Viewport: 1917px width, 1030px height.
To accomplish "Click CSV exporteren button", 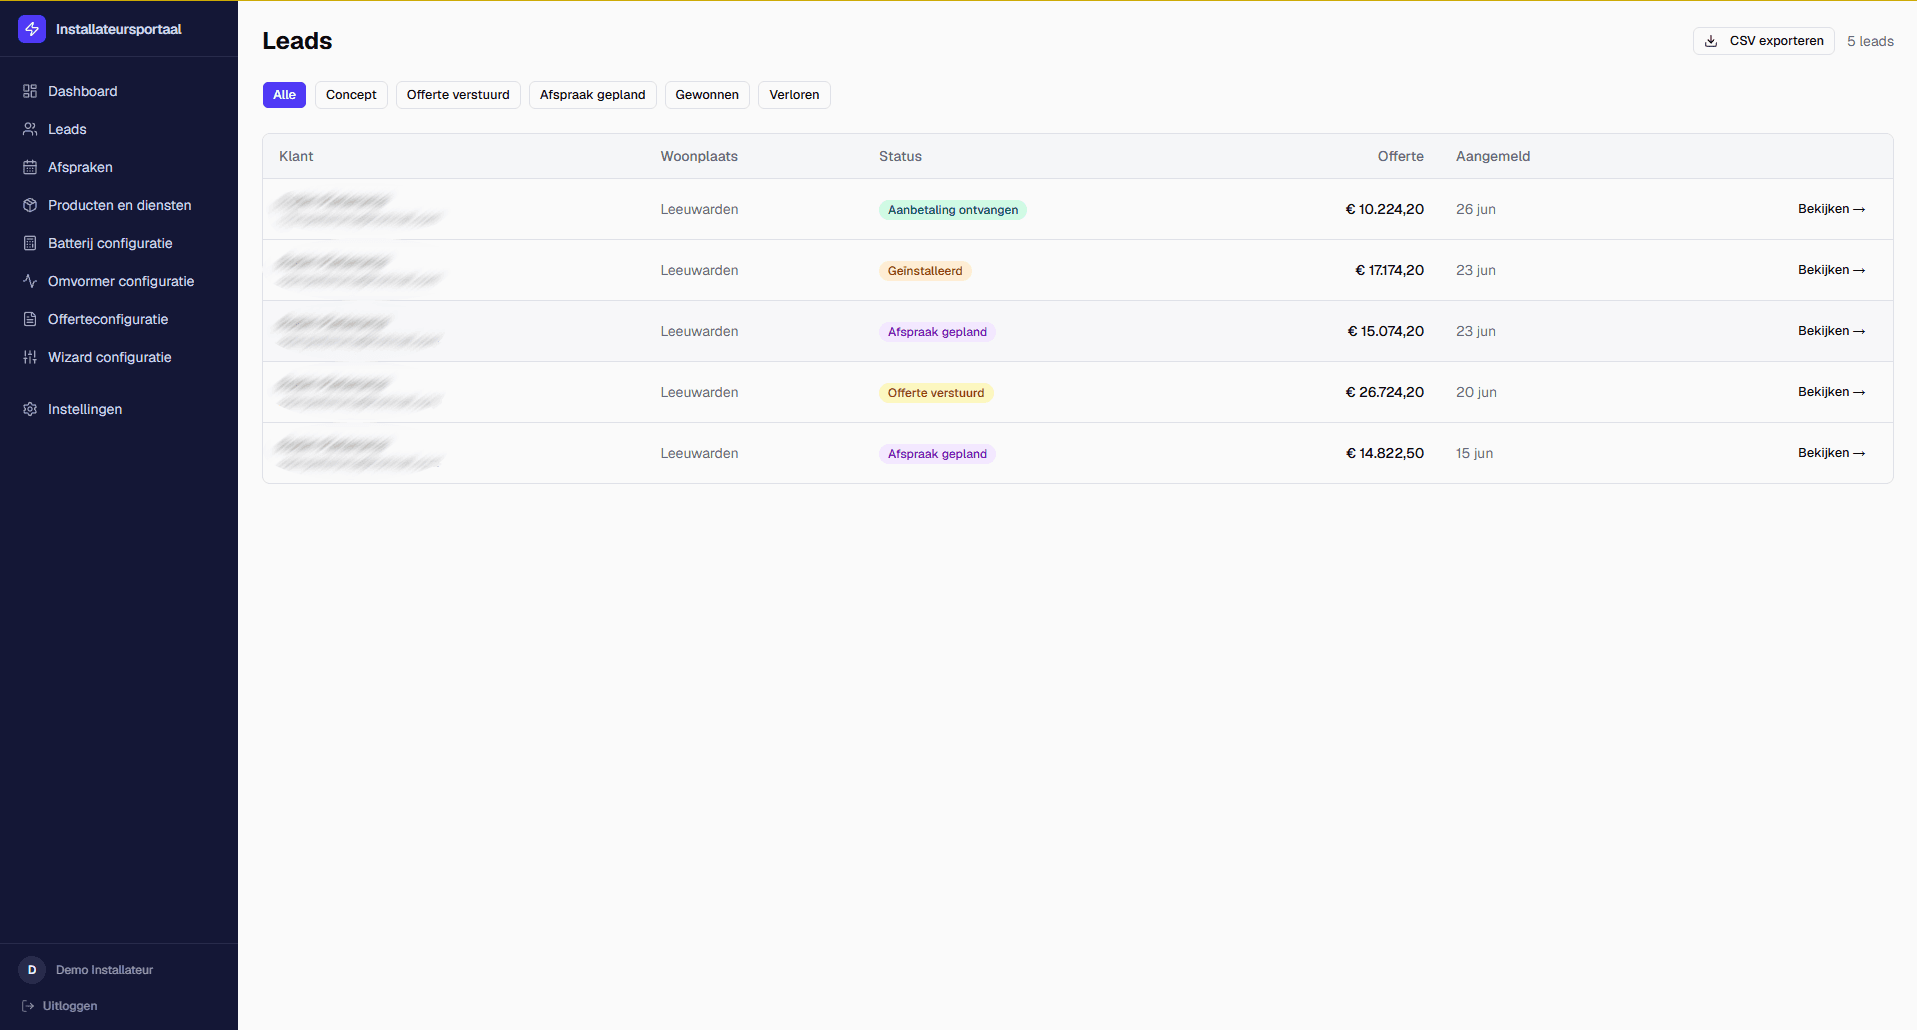I will 1764,41.
